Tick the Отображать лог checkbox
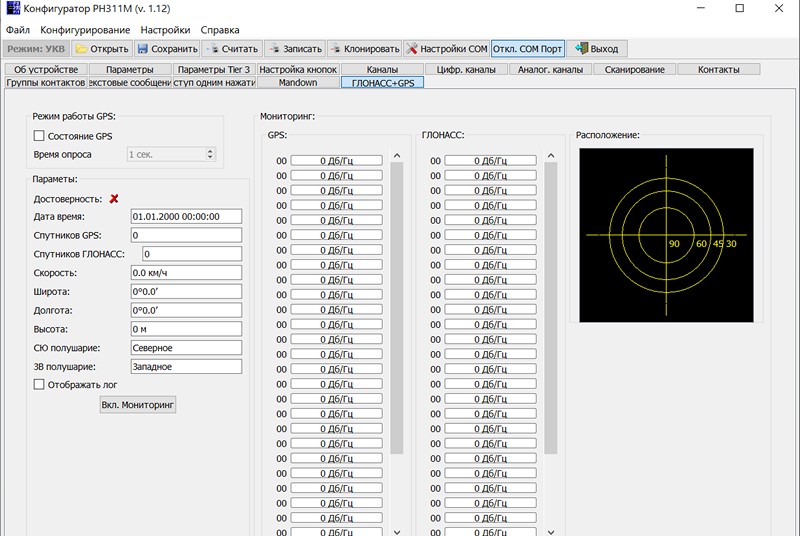This screenshot has height=536, width=800. click(39, 383)
